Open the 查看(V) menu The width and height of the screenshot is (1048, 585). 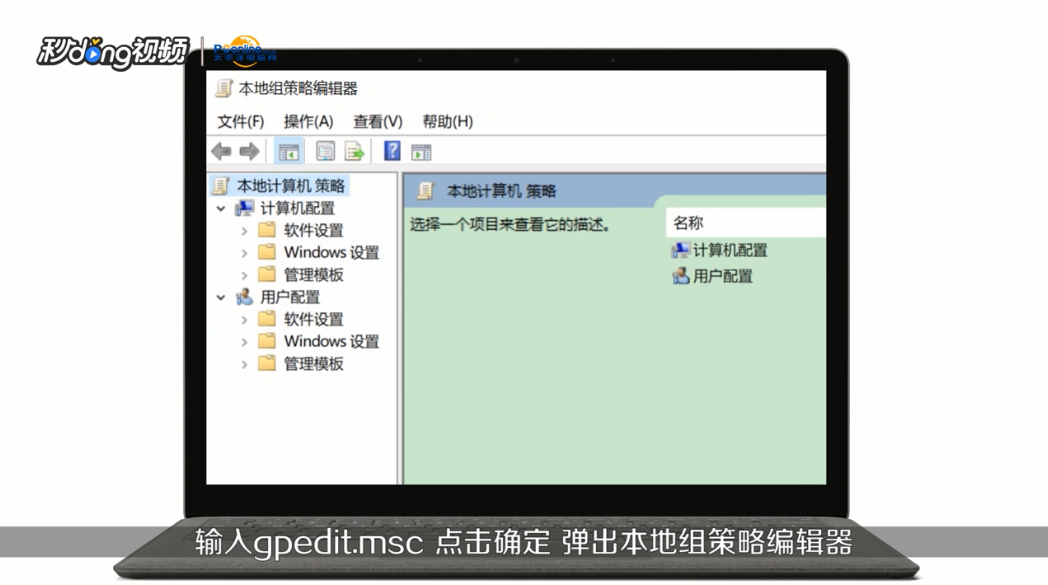[378, 122]
